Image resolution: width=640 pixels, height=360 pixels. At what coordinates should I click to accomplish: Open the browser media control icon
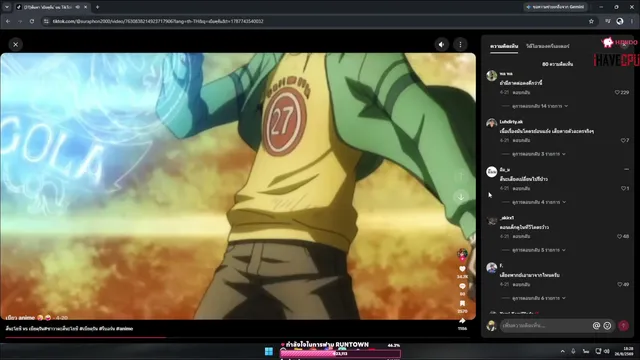click(x=608, y=21)
